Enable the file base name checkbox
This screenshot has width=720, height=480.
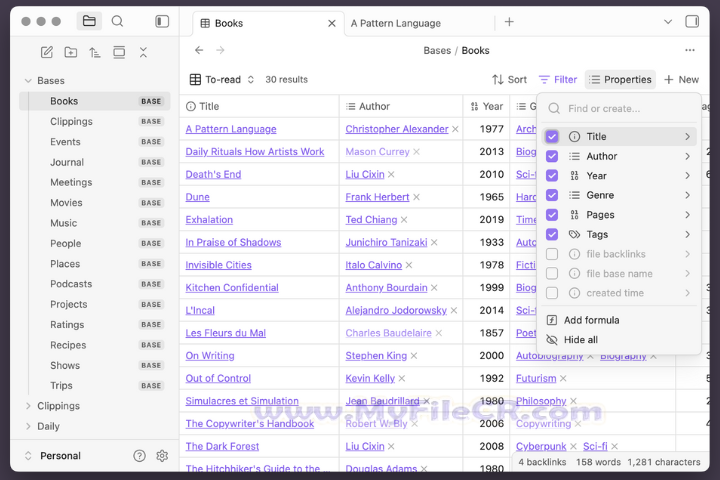(552, 274)
